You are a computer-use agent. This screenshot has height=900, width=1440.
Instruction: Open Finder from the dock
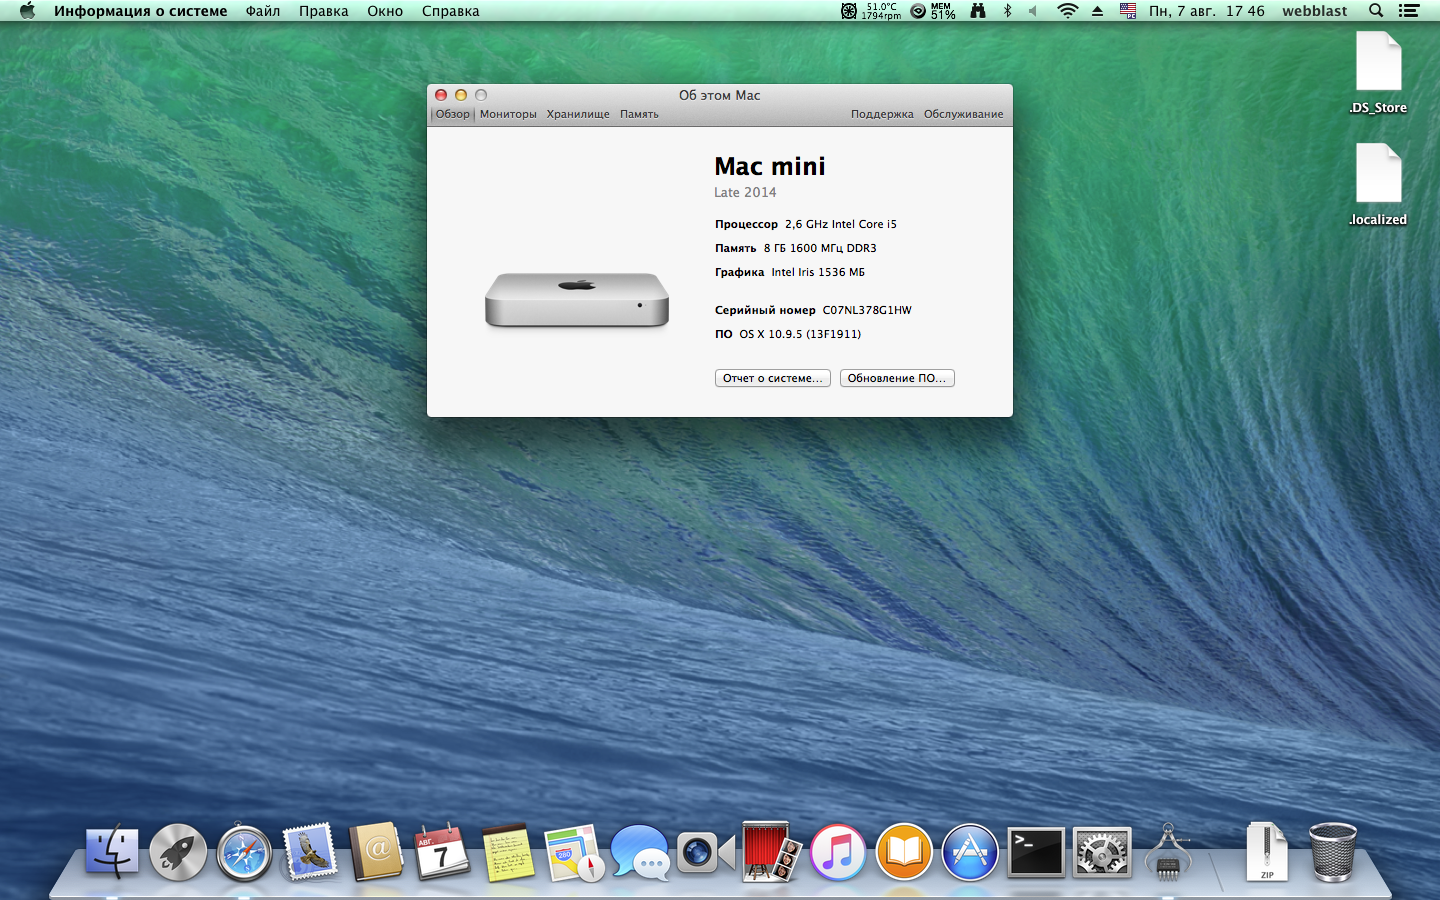(x=111, y=852)
